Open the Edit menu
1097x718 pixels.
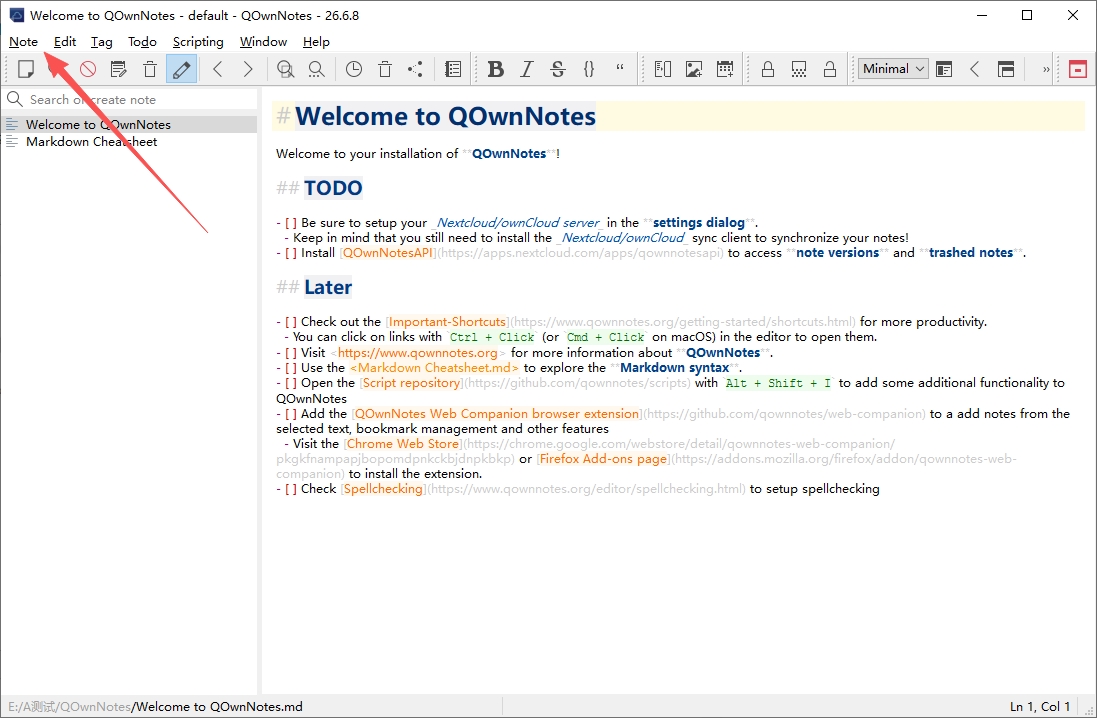pyautogui.click(x=65, y=42)
